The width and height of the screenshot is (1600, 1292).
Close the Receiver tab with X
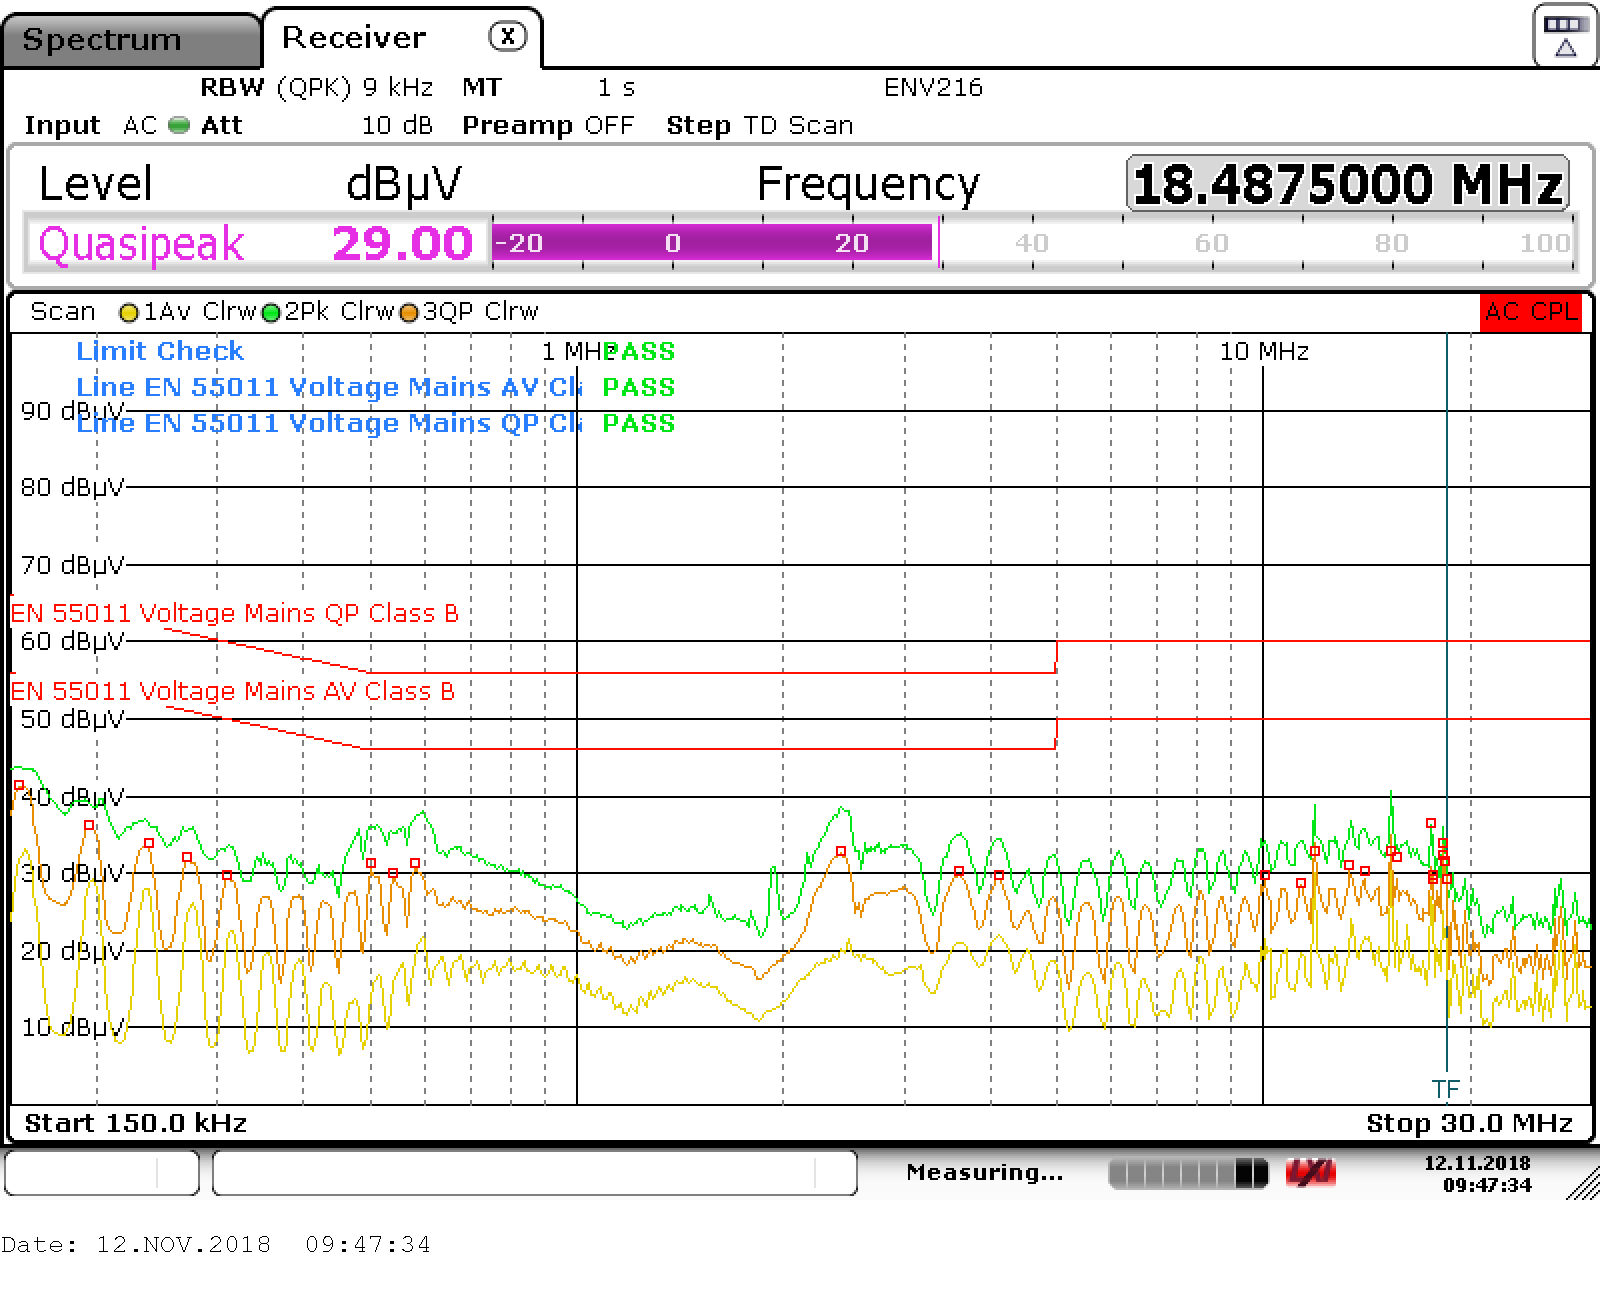[507, 37]
